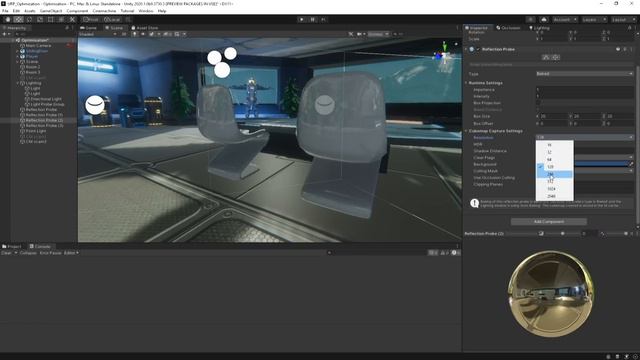640x360 pixels.
Task: Select the Rect transform tool
Action: (x=51, y=19)
